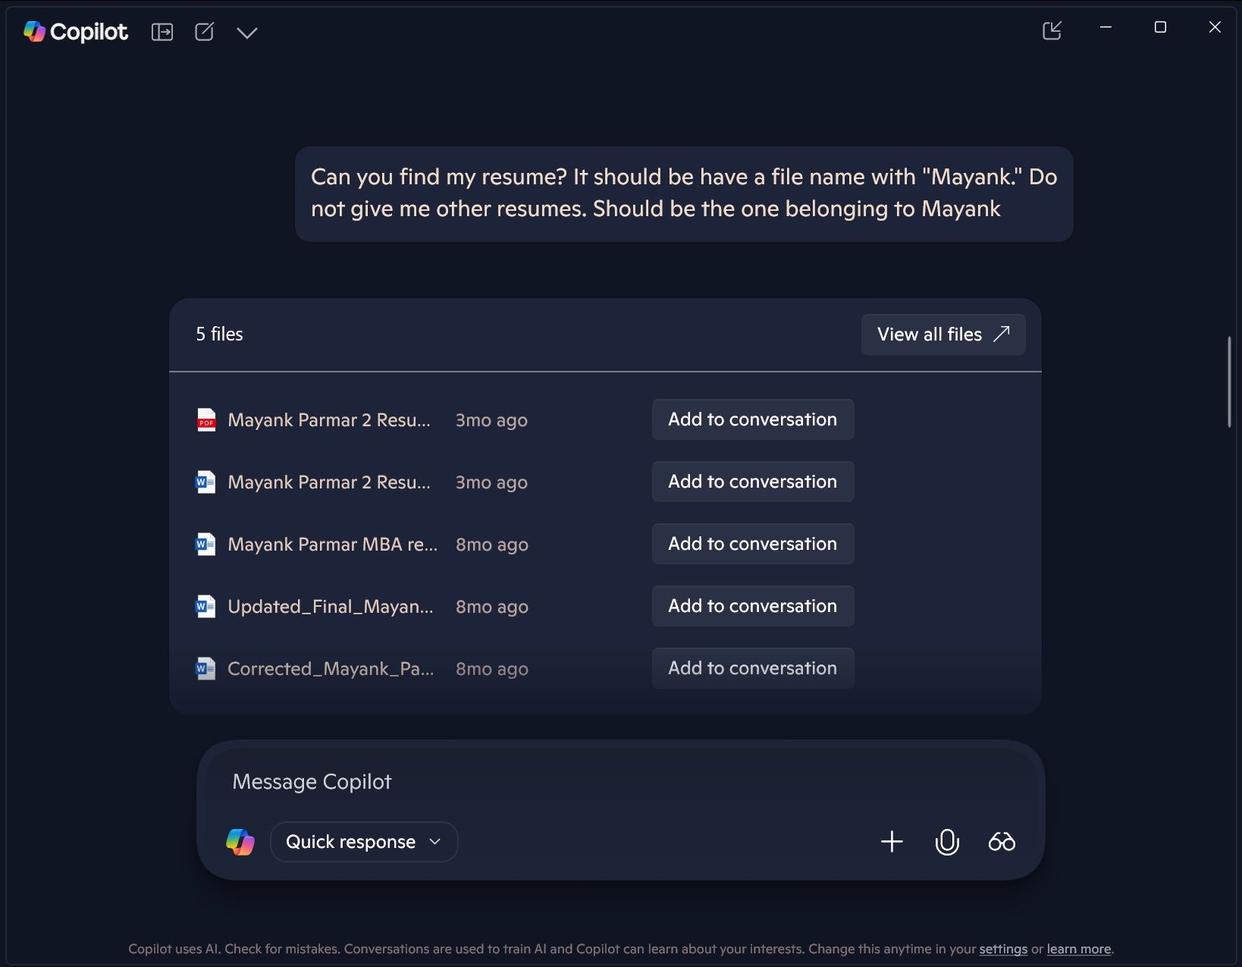Open the conversations sidebar icon

(x=162, y=31)
